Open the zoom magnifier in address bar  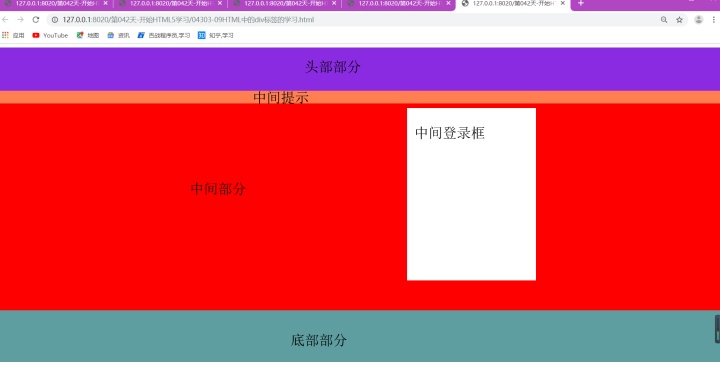point(664,20)
